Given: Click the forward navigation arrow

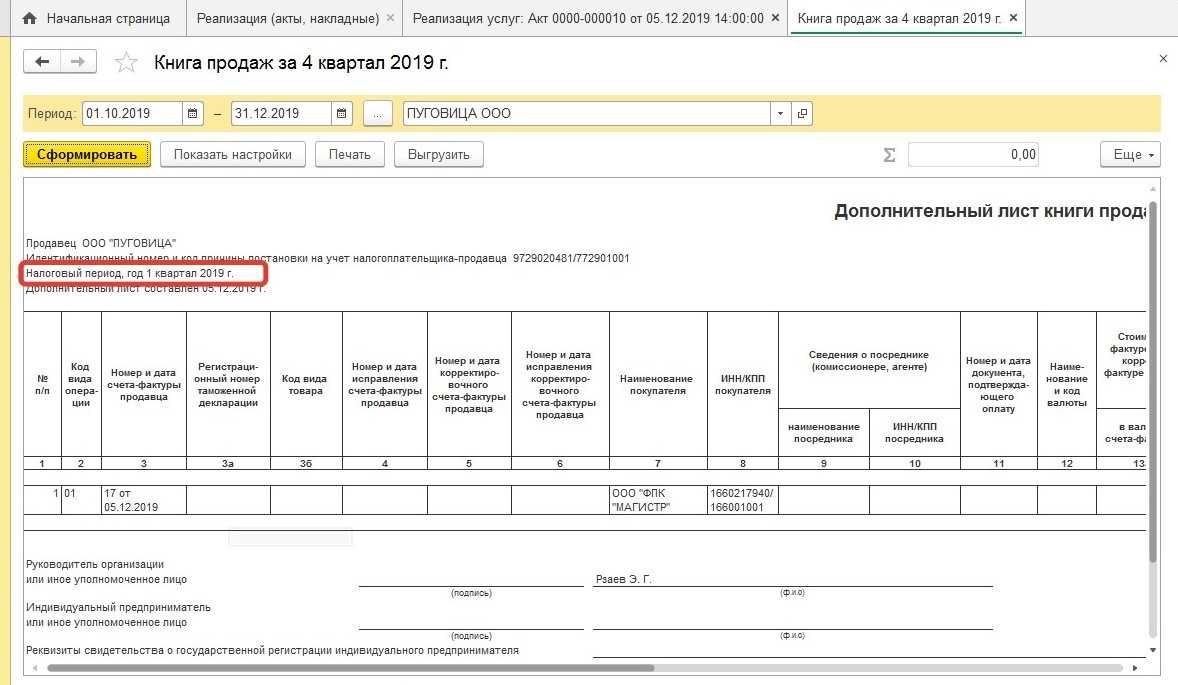Looking at the screenshot, I should pyautogui.click(x=77, y=62).
